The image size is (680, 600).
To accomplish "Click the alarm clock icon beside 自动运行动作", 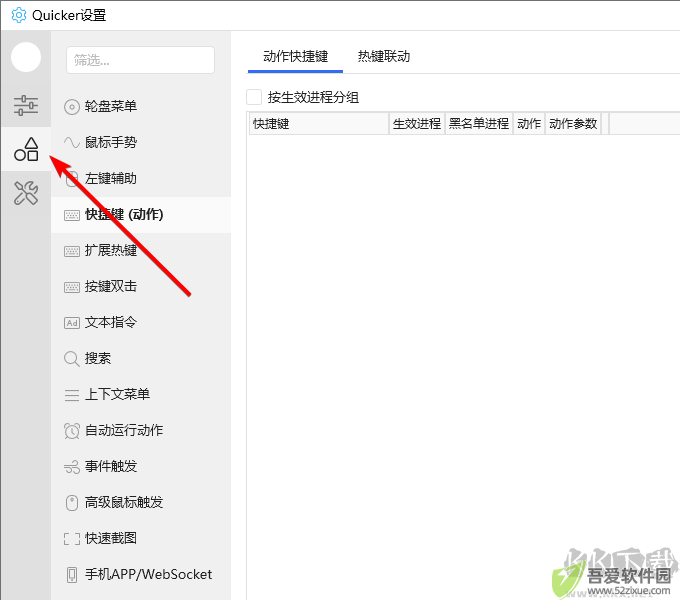I will [72, 431].
